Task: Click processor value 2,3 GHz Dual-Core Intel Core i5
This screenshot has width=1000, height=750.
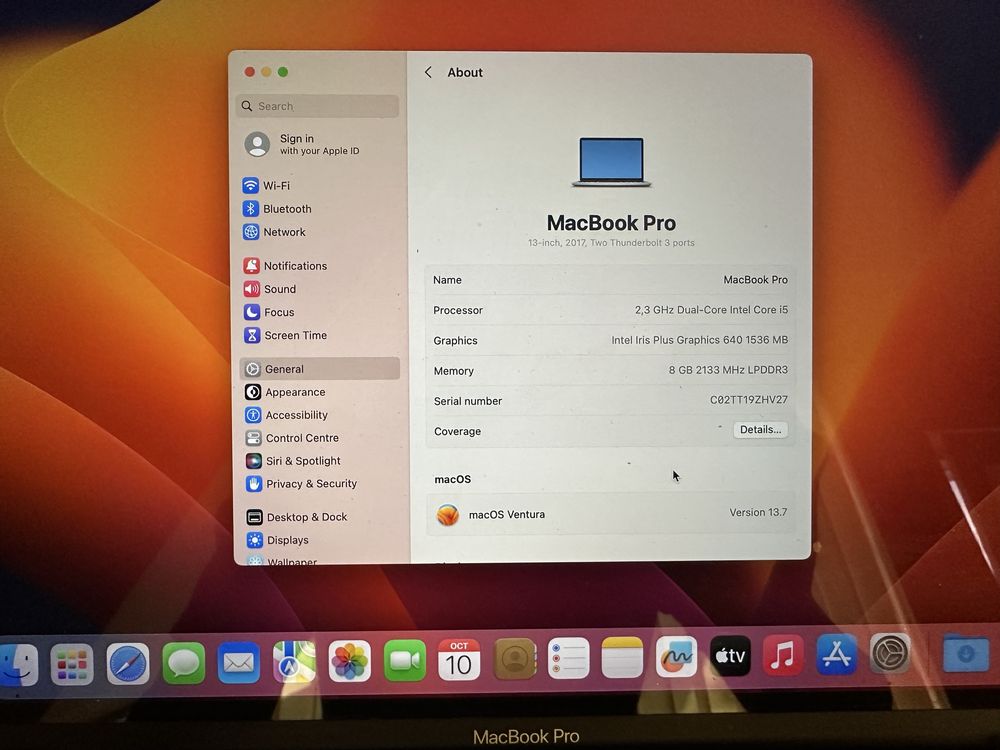Action: coord(711,309)
